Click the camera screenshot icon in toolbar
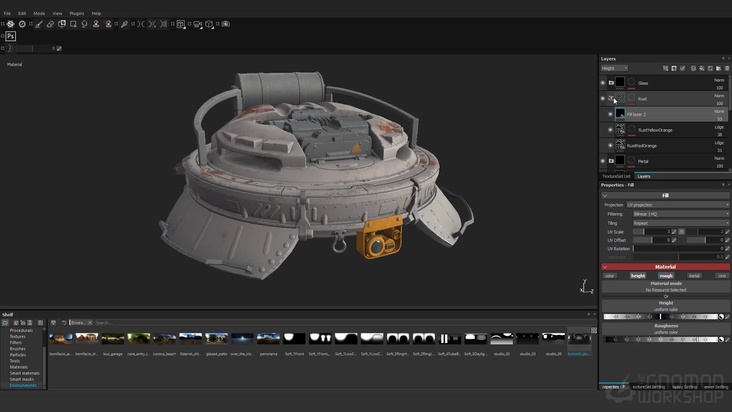 [x=225, y=24]
